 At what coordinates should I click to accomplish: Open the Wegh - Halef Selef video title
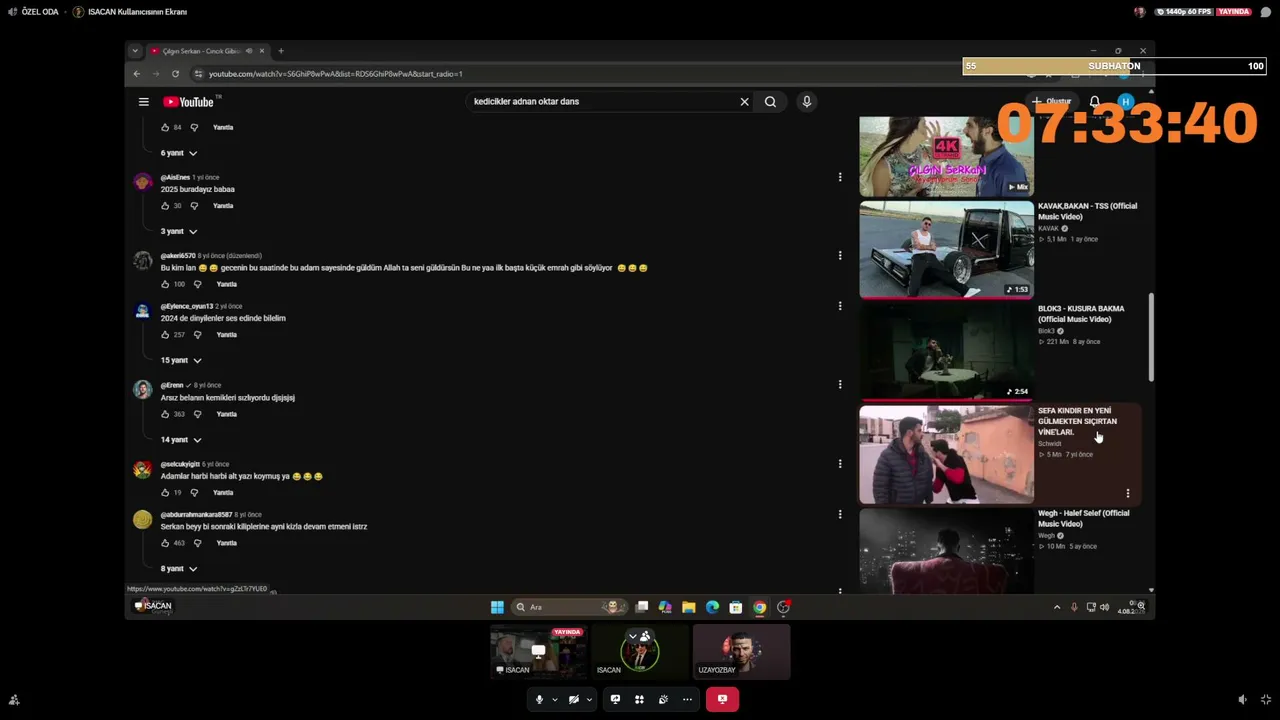click(x=1083, y=519)
